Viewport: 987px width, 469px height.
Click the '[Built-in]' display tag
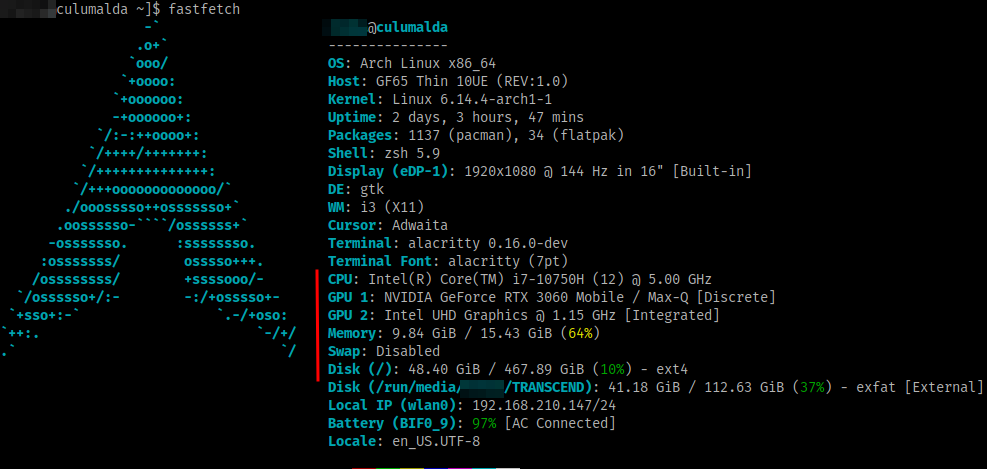(712, 171)
